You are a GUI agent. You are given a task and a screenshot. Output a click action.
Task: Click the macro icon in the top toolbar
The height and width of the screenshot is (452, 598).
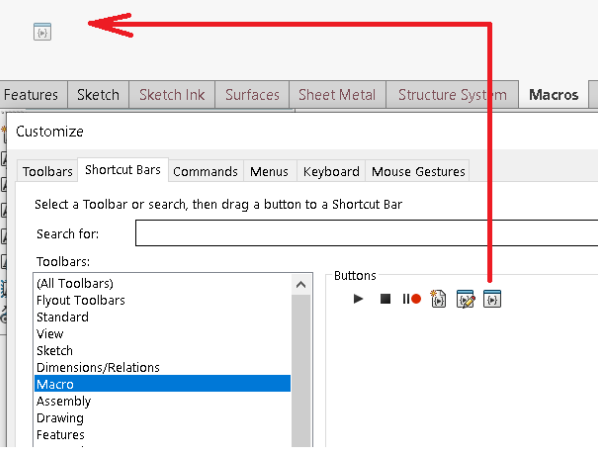42,32
